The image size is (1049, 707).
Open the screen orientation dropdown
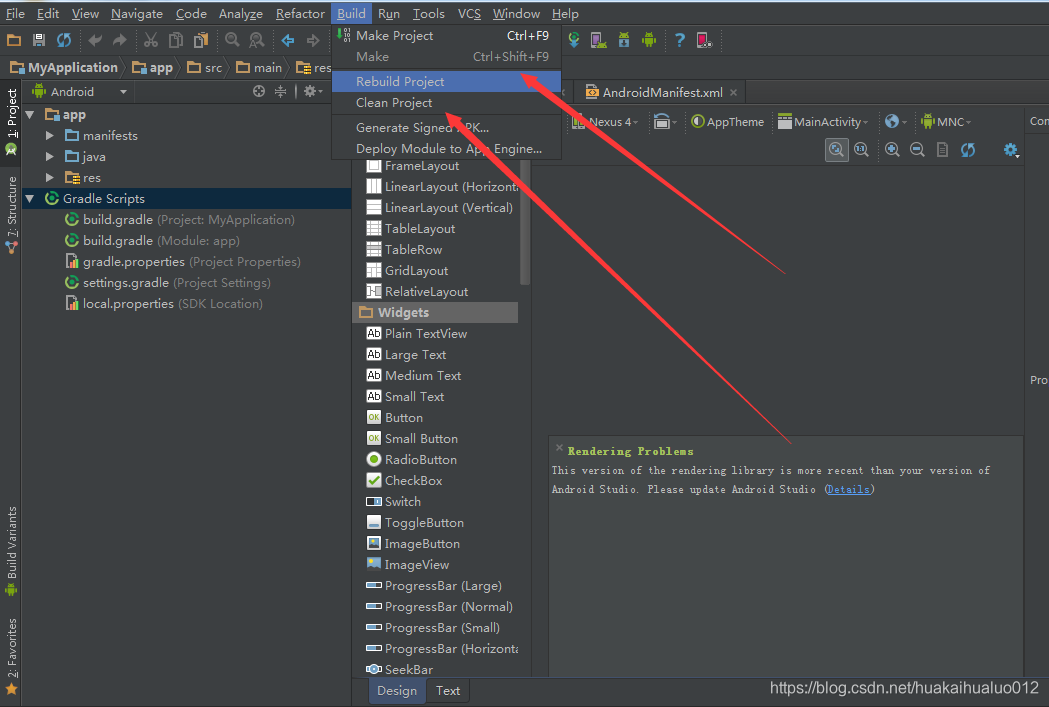click(665, 122)
